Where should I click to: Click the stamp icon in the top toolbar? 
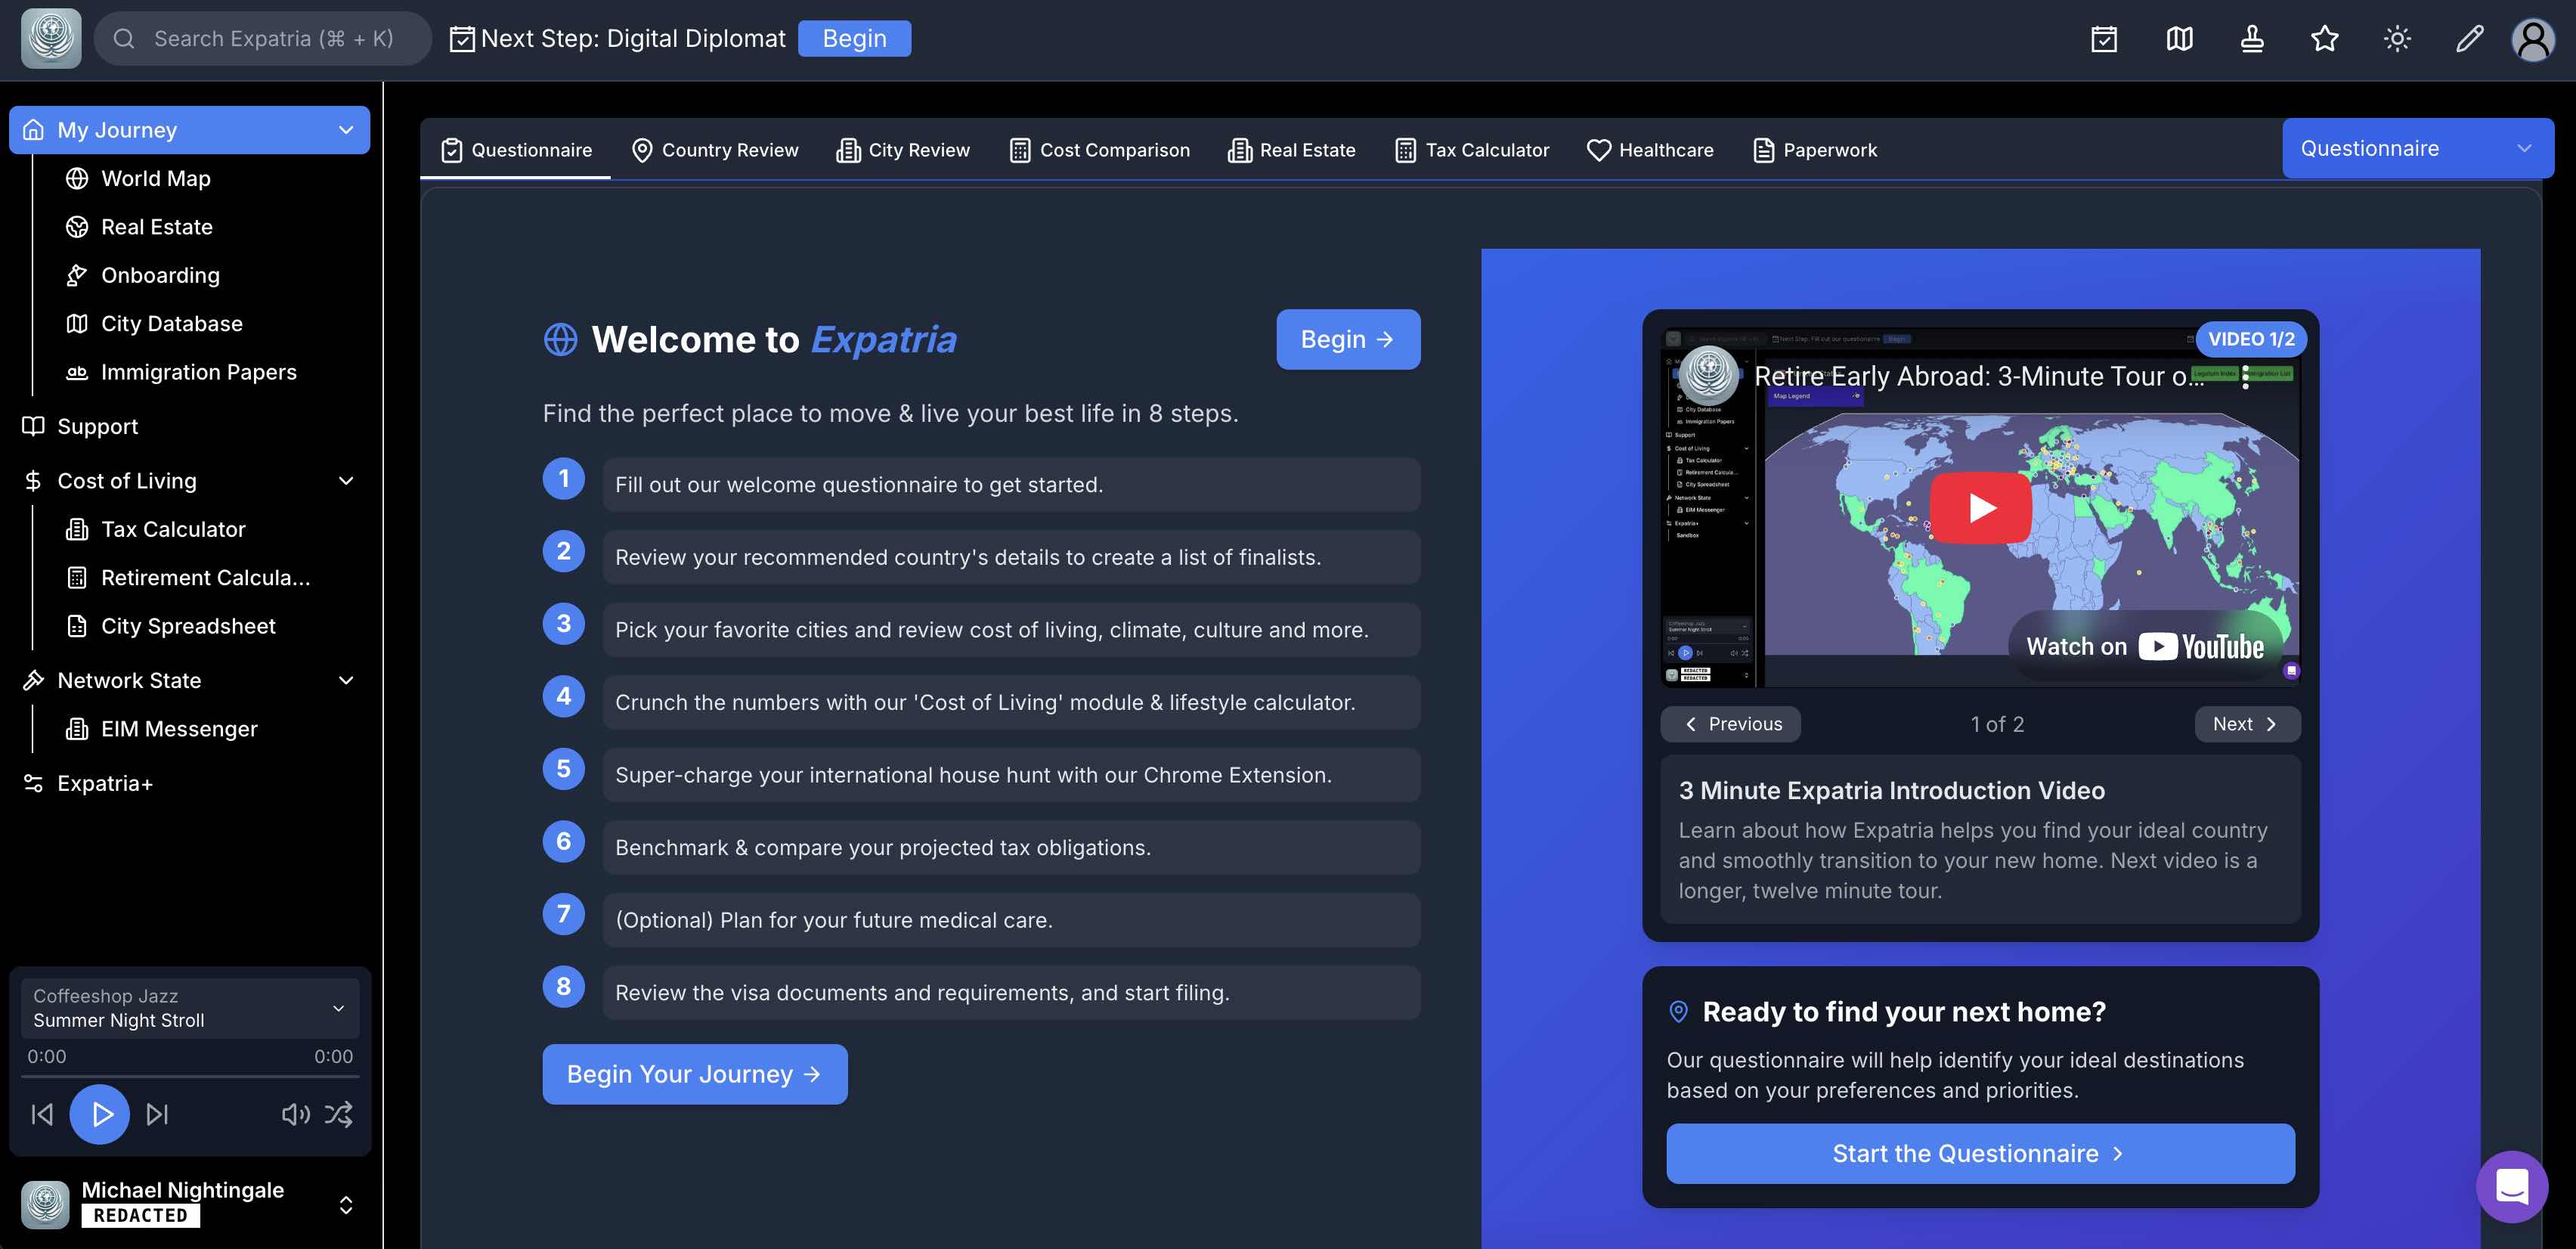[x=2252, y=39]
